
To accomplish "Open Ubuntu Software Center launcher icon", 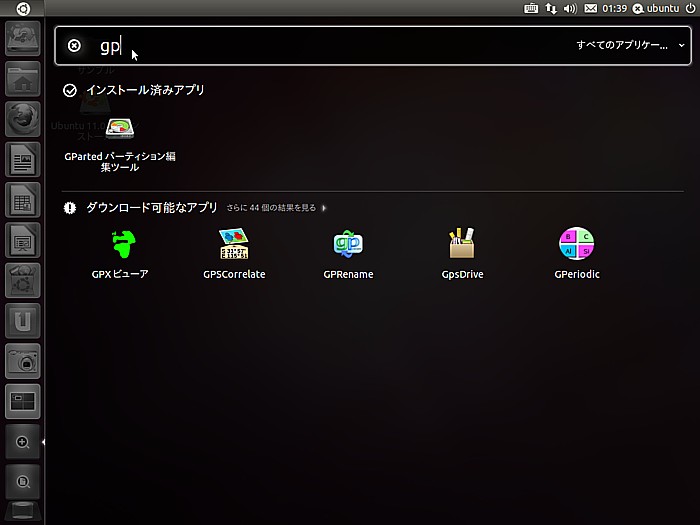I will 23,280.
